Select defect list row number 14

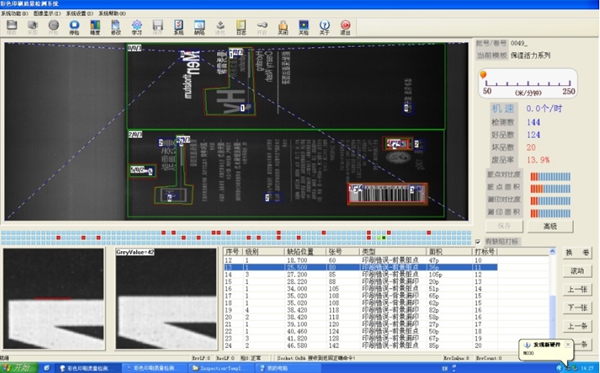click(360, 274)
